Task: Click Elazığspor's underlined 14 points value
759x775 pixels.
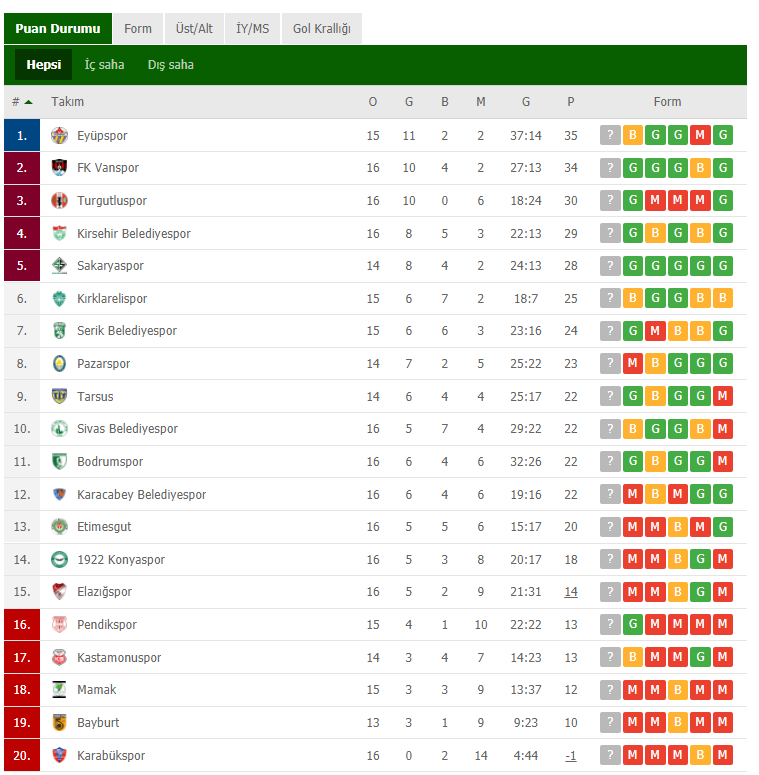Action: (x=571, y=592)
